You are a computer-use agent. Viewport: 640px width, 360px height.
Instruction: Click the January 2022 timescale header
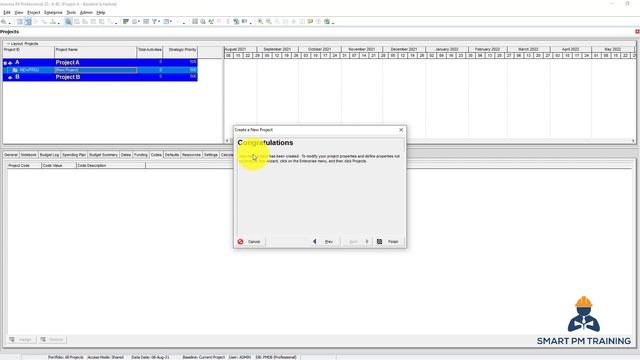(x=447, y=49)
